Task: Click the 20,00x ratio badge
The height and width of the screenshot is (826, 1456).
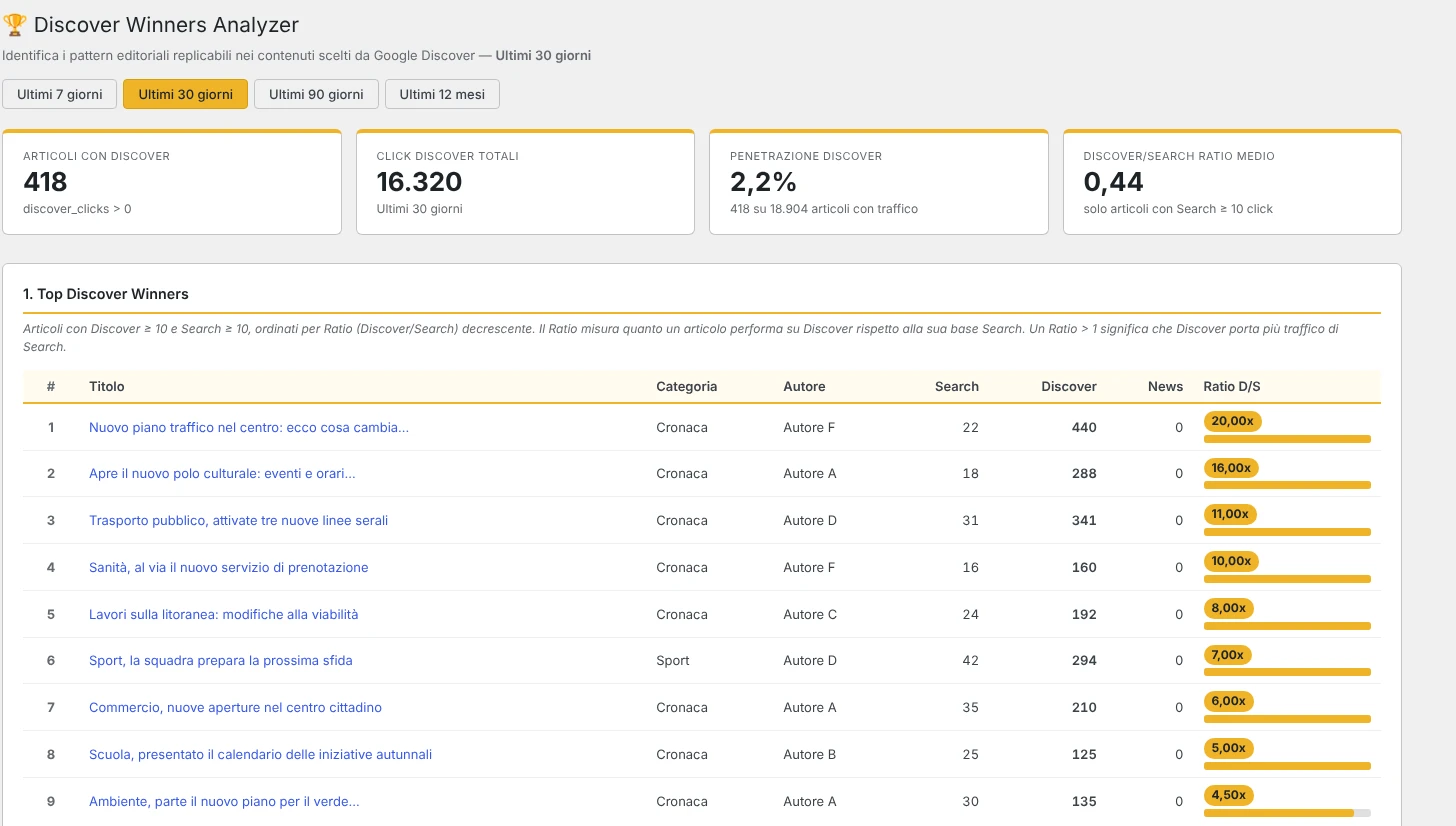Action: pos(1232,421)
